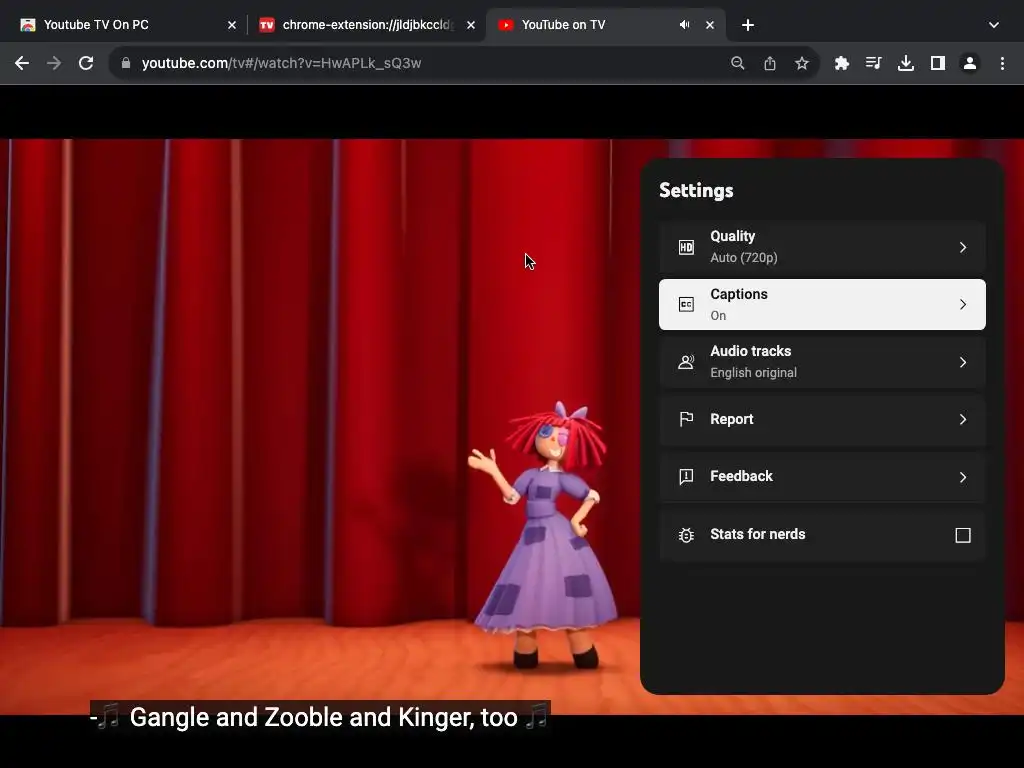Go back to the previous page
Screen dimensions: 1024x768
point(22,63)
